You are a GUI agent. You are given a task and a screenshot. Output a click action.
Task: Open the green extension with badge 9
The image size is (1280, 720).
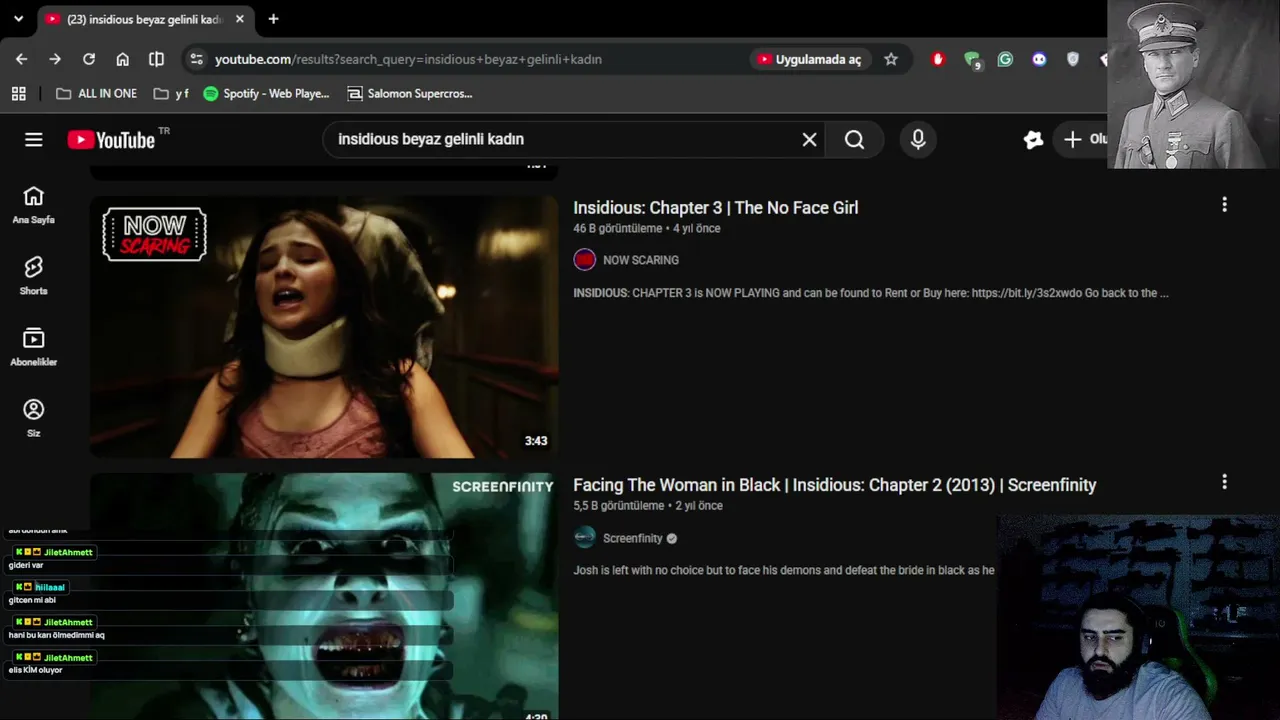[x=972, y=60]
